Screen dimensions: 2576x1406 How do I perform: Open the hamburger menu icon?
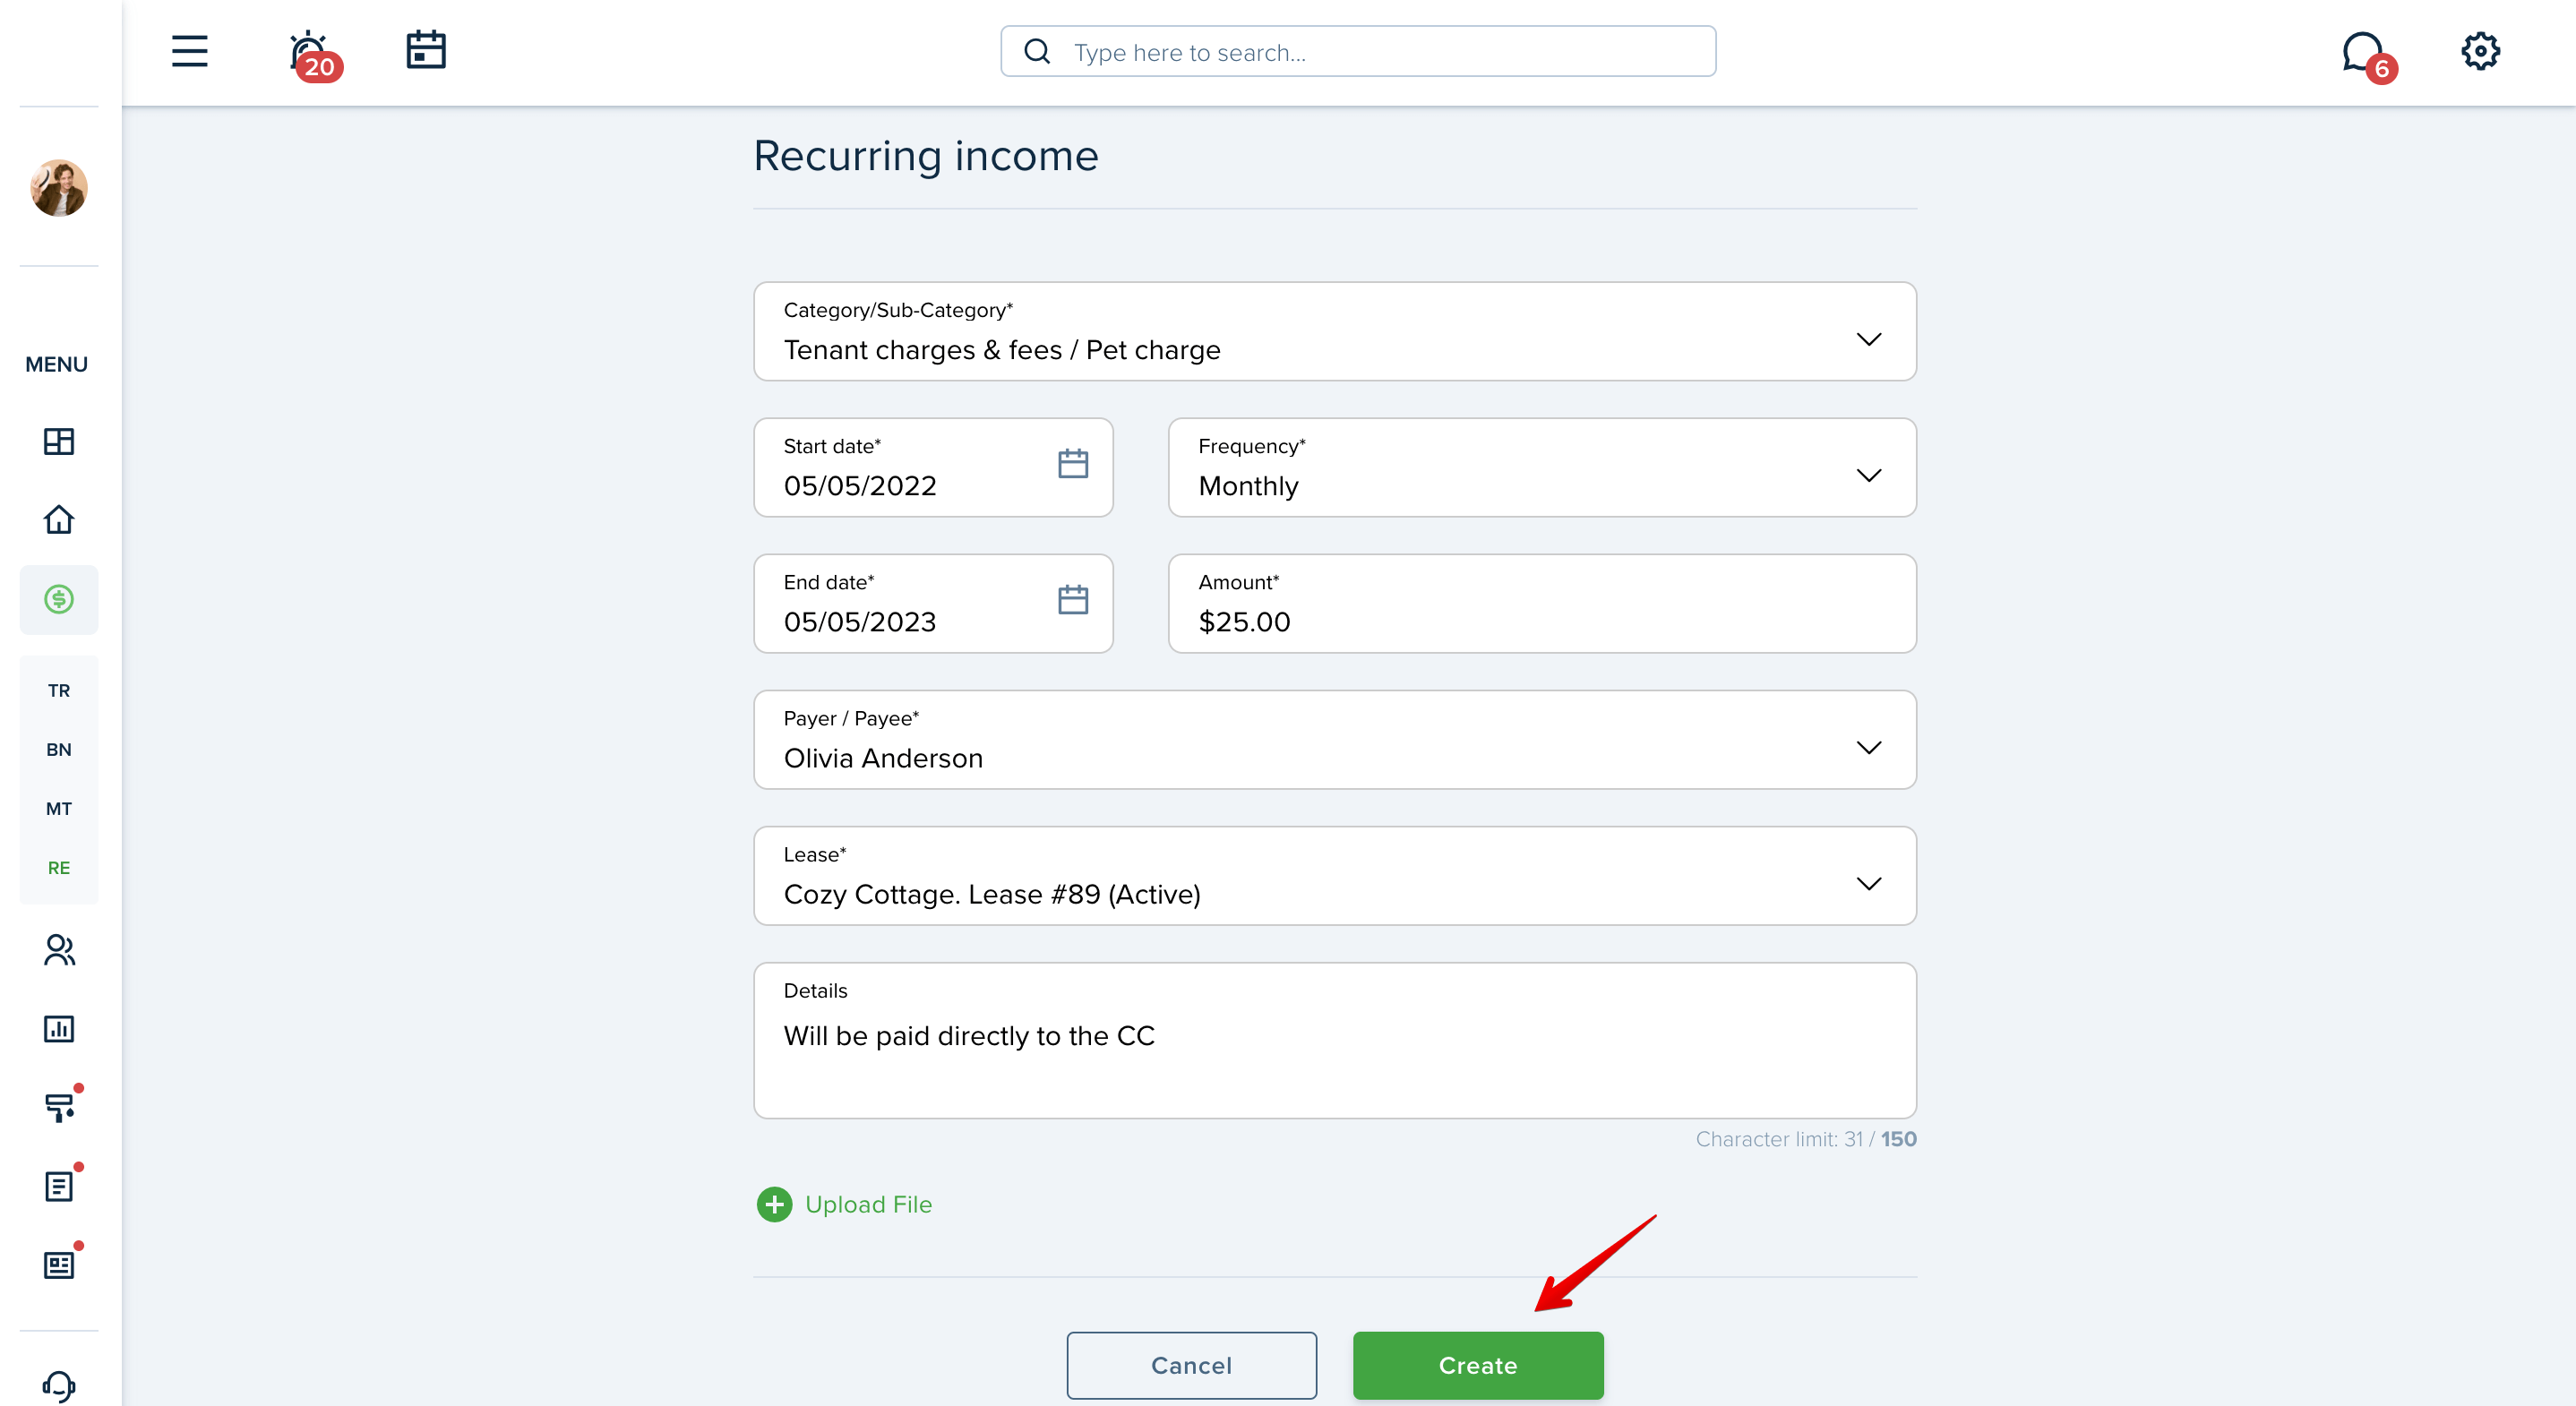click(189, 51)
